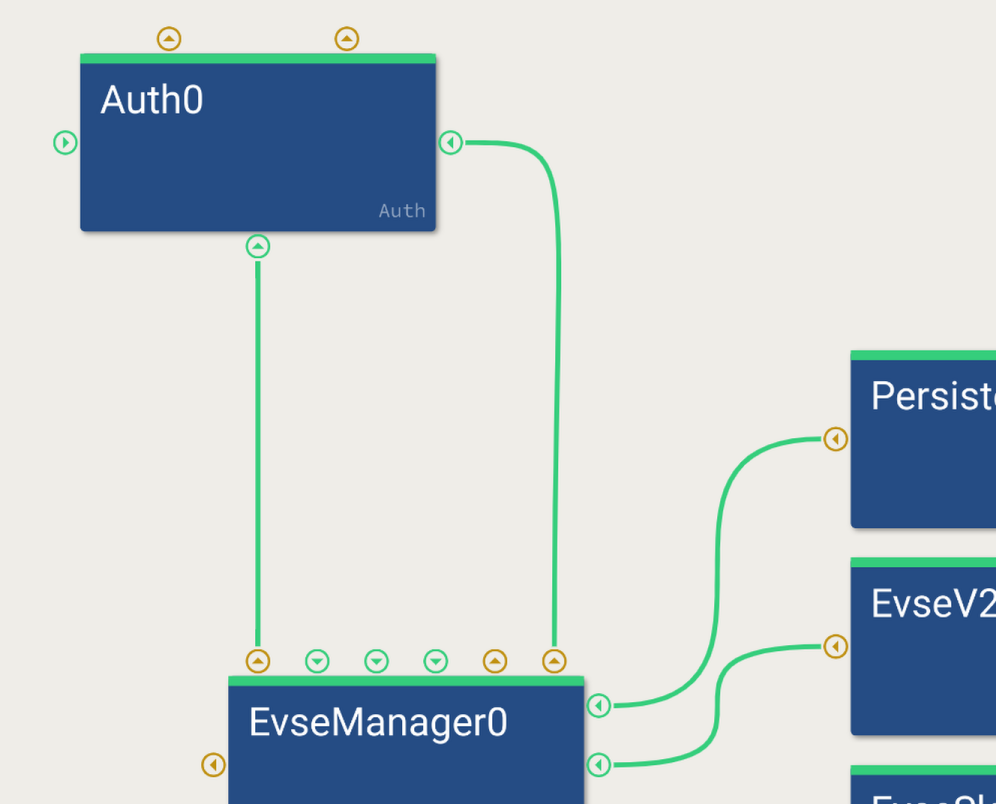Click the orange port on the Persiste node

pos(836,439)
